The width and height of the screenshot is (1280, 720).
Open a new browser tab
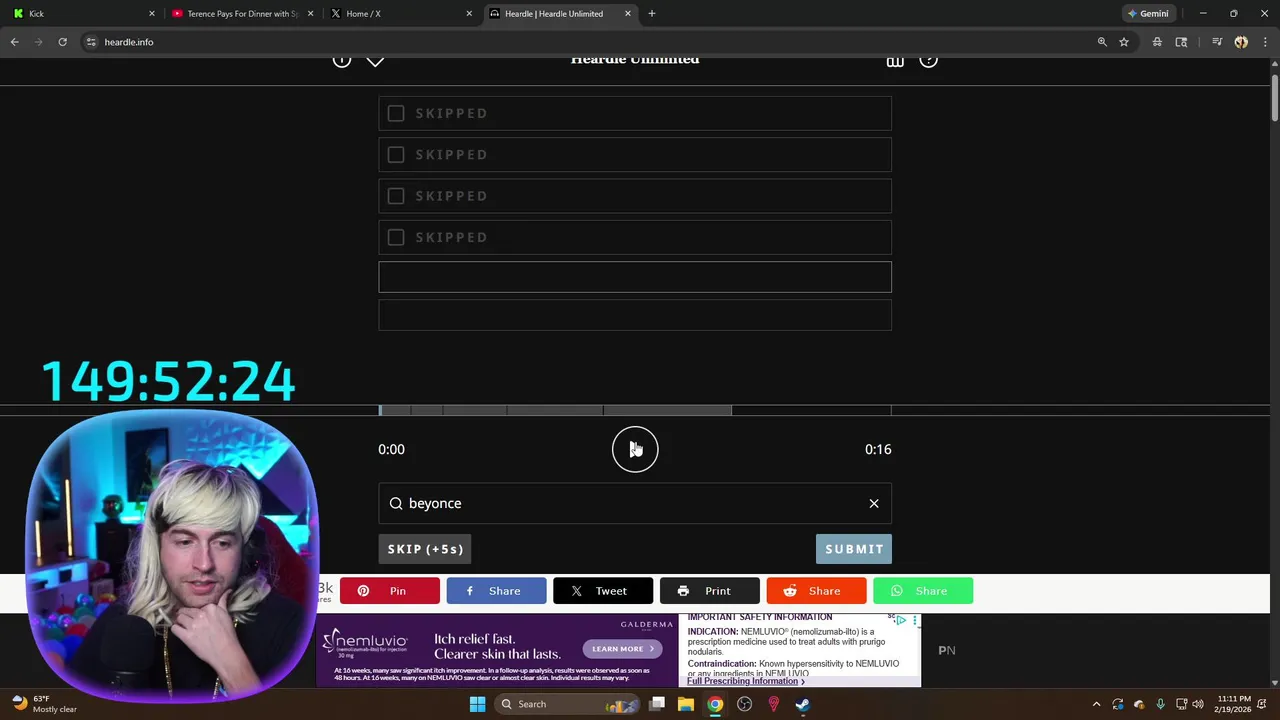click(652, 13)
